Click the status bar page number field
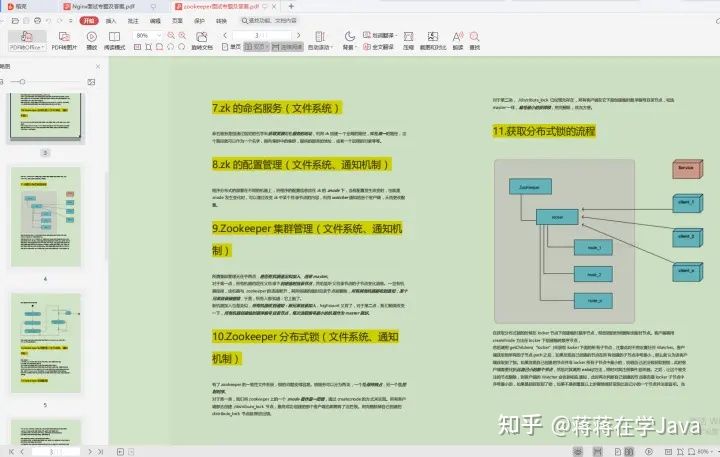Screen dimensions: 720x457 coord(56,452)
